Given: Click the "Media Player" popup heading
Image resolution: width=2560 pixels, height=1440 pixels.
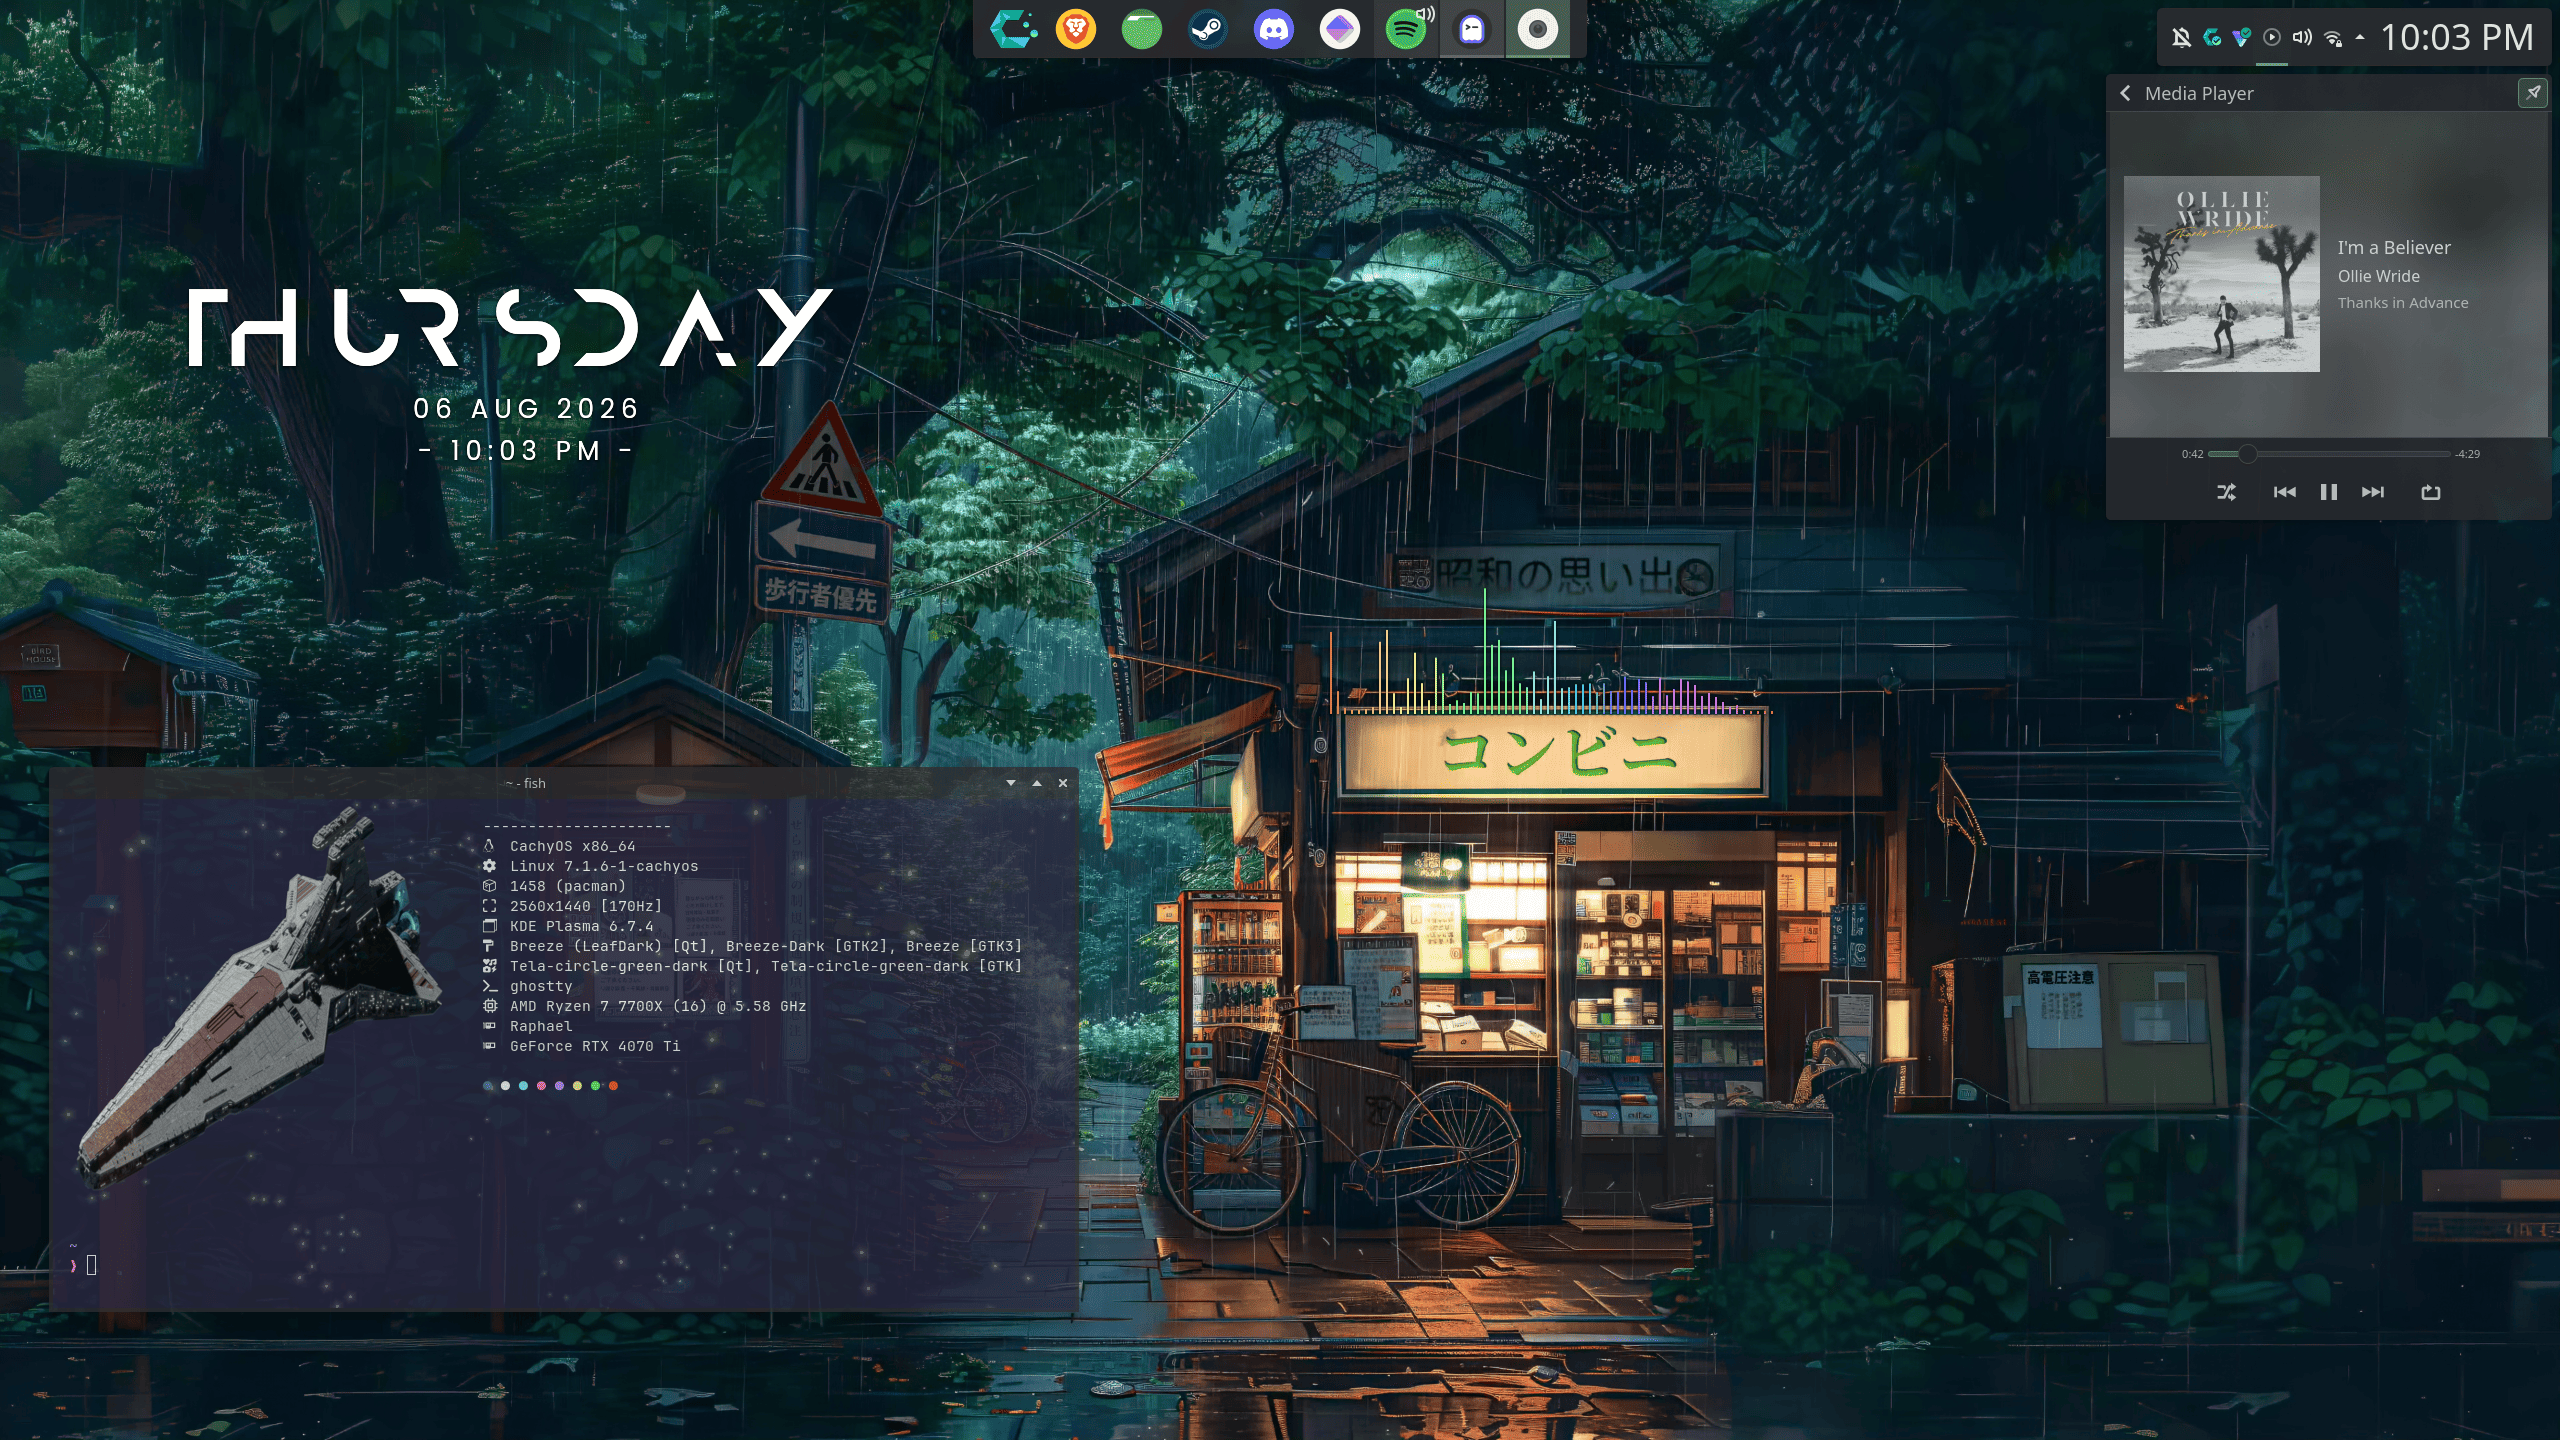Looking at the screenshot, I should point(2199,93).
